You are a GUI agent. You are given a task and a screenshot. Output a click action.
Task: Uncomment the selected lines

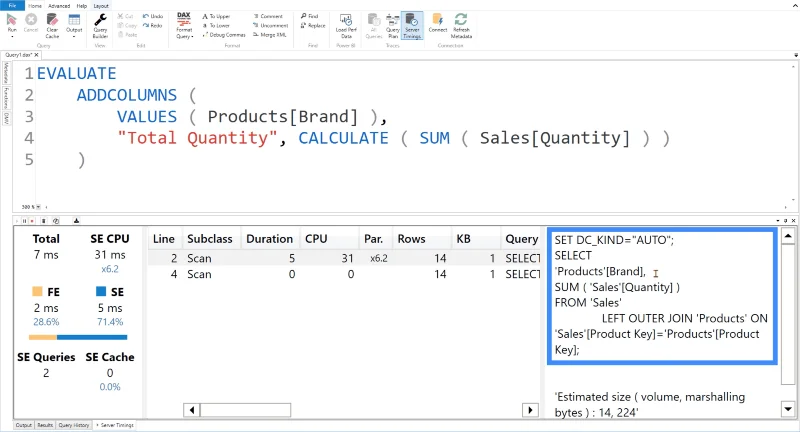270,26
